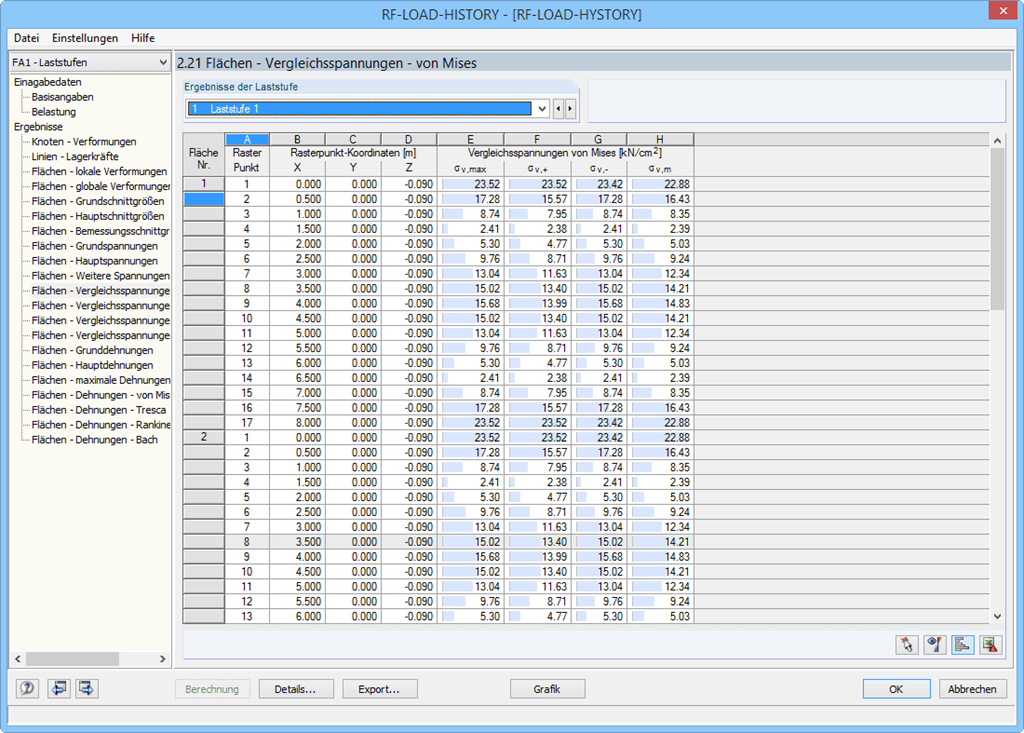Click the σv,max column subheader
Viewport: 1024px width, 733px height.
470,169
